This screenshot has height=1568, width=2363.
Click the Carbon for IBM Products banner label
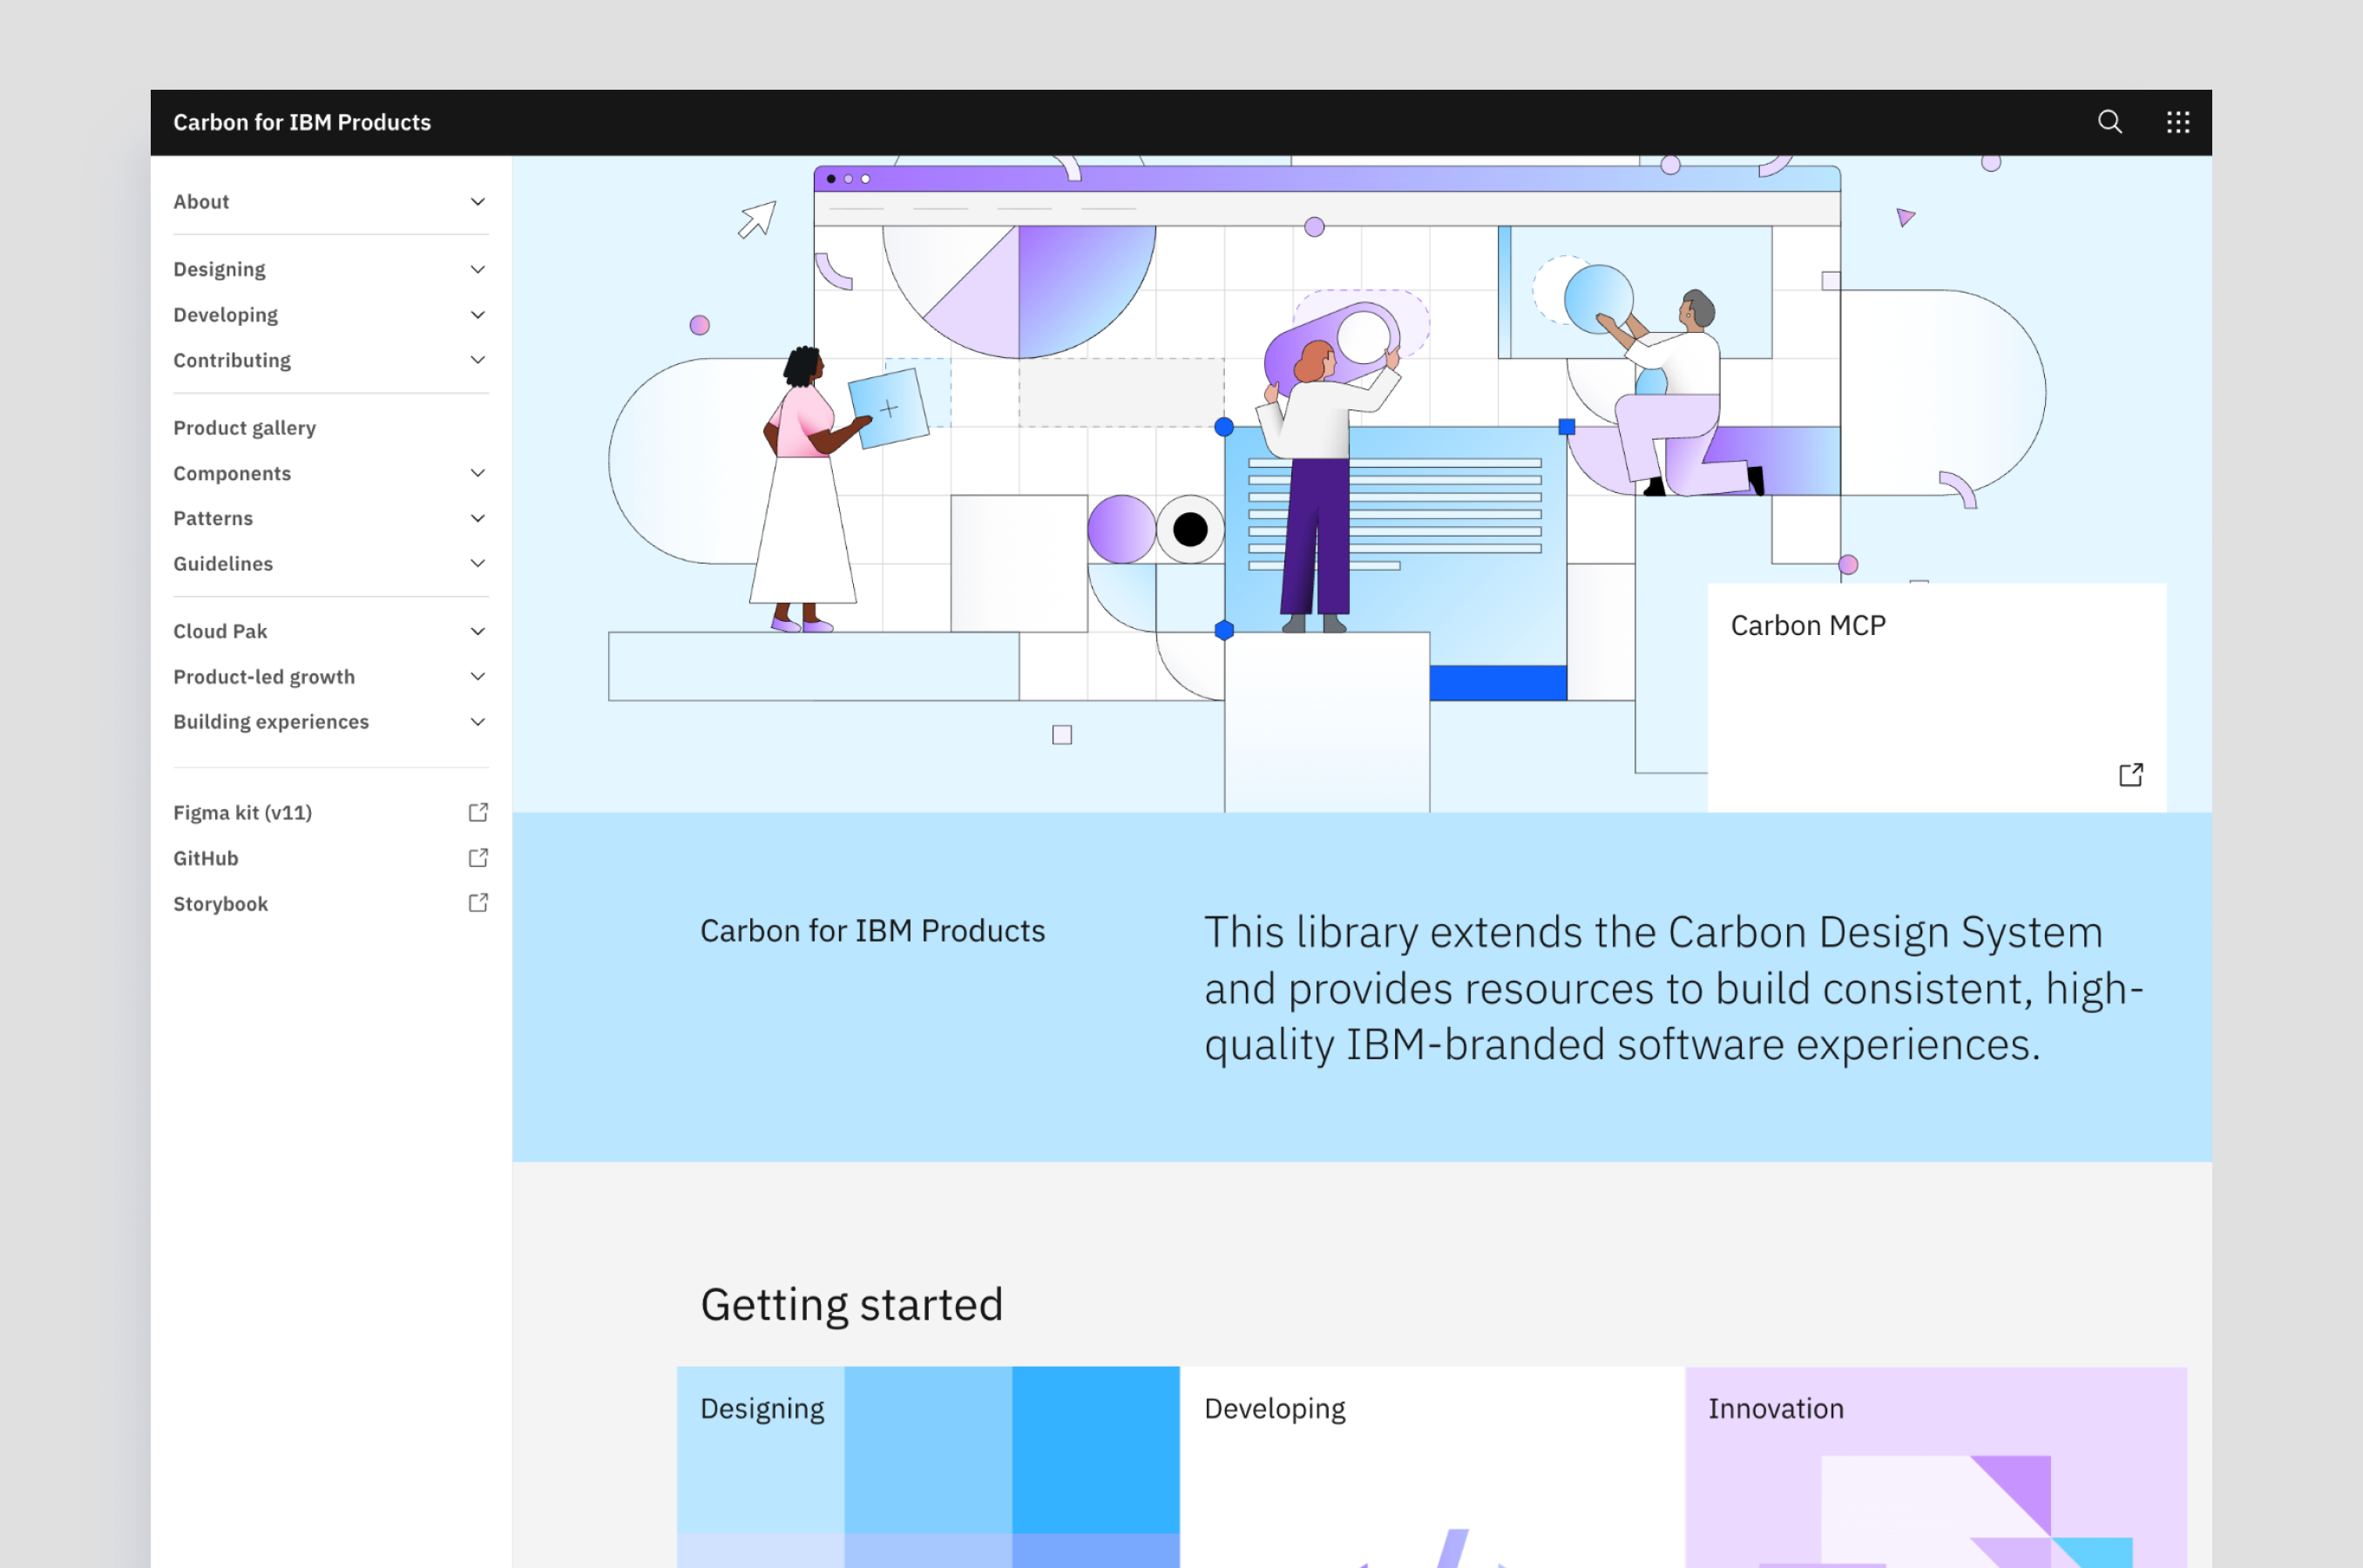[x=872, y=930]
